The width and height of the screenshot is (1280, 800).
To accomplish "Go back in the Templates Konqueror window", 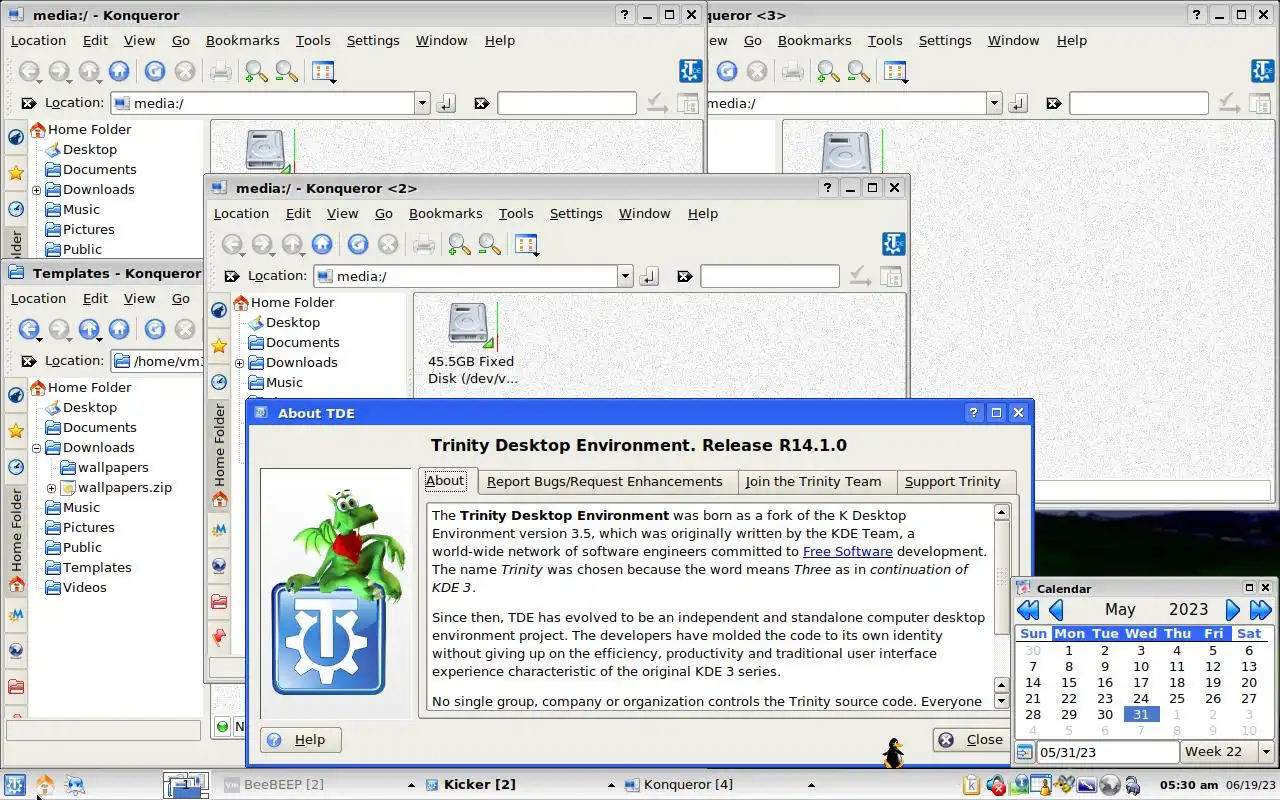I will pyautogui.click(x=29, y=329).
